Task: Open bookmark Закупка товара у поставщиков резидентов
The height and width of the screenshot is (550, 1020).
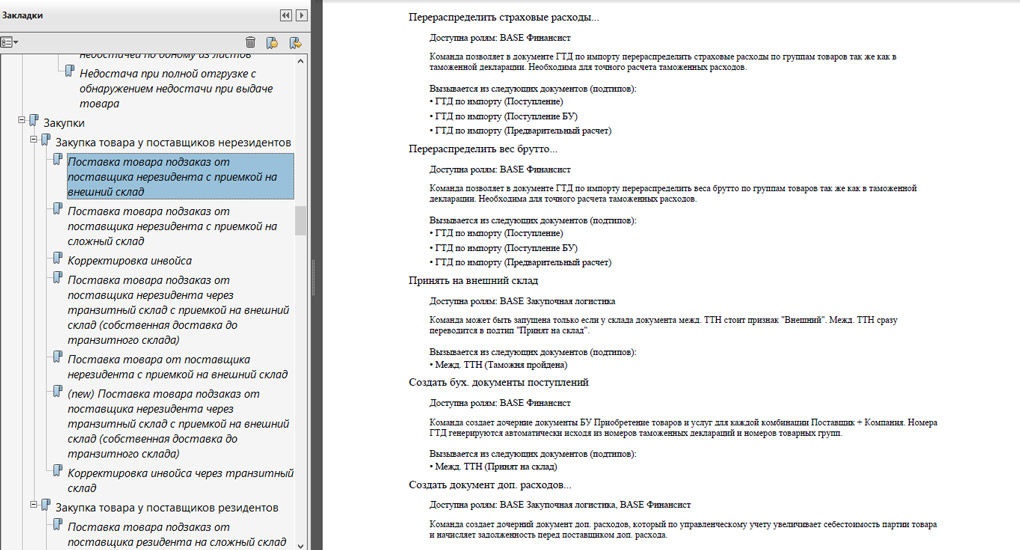Action: coord(167,508)
